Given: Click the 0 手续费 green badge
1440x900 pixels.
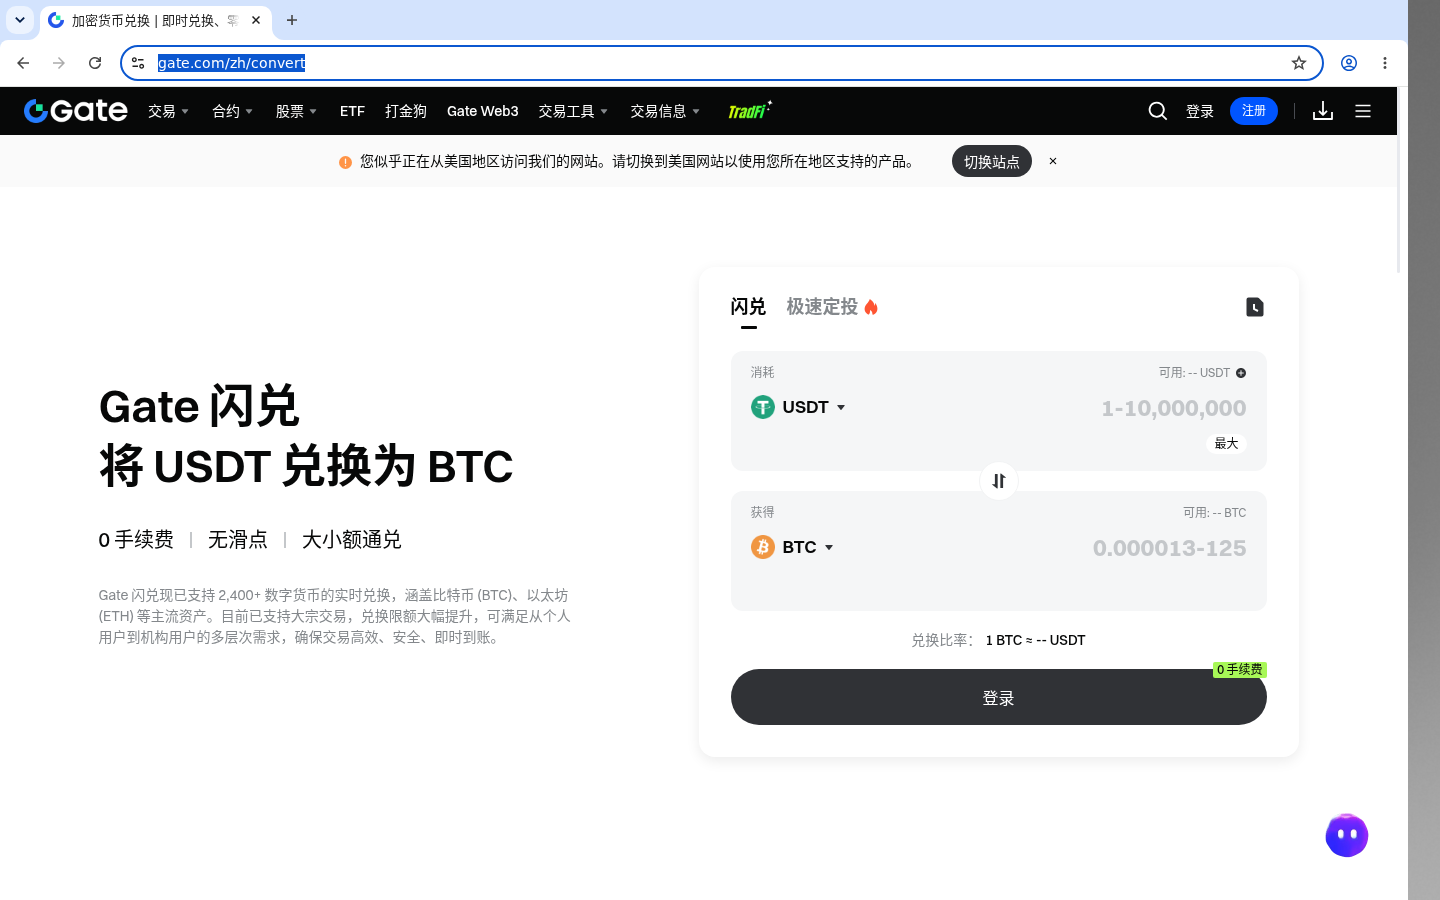Looking at the screenshot, I should coord(1240,669).
